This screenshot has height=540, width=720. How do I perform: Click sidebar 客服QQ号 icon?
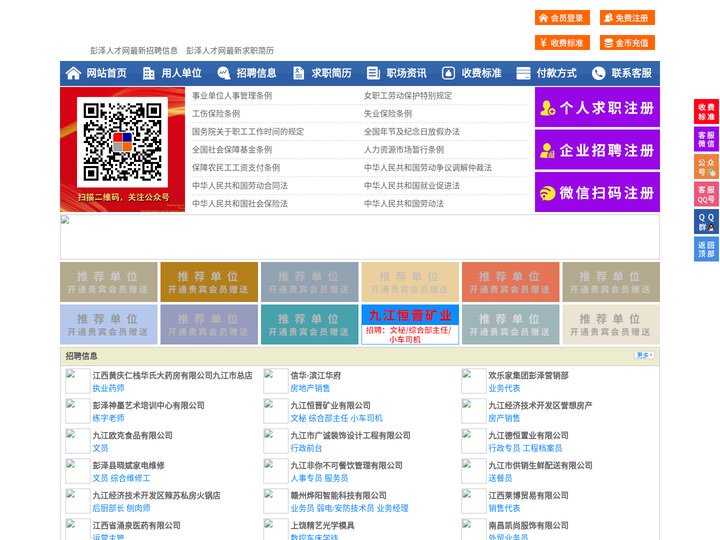(706, 194)
